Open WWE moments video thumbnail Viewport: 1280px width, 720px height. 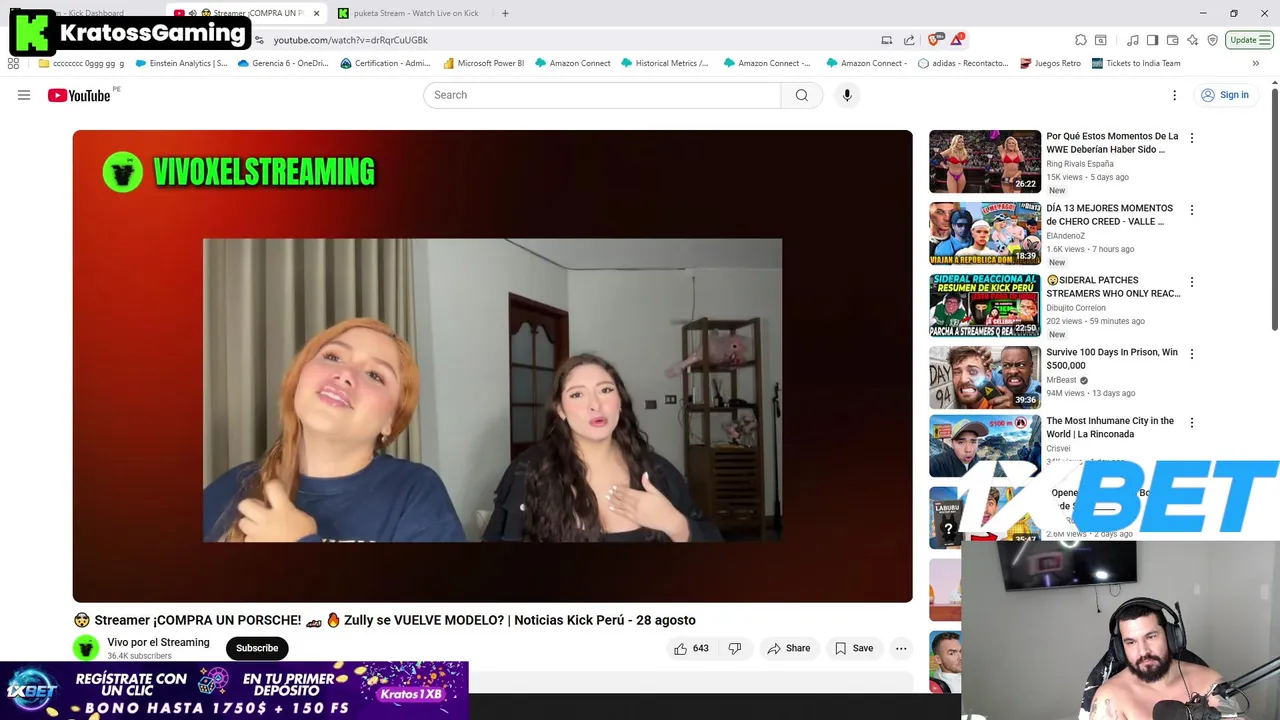985,161
